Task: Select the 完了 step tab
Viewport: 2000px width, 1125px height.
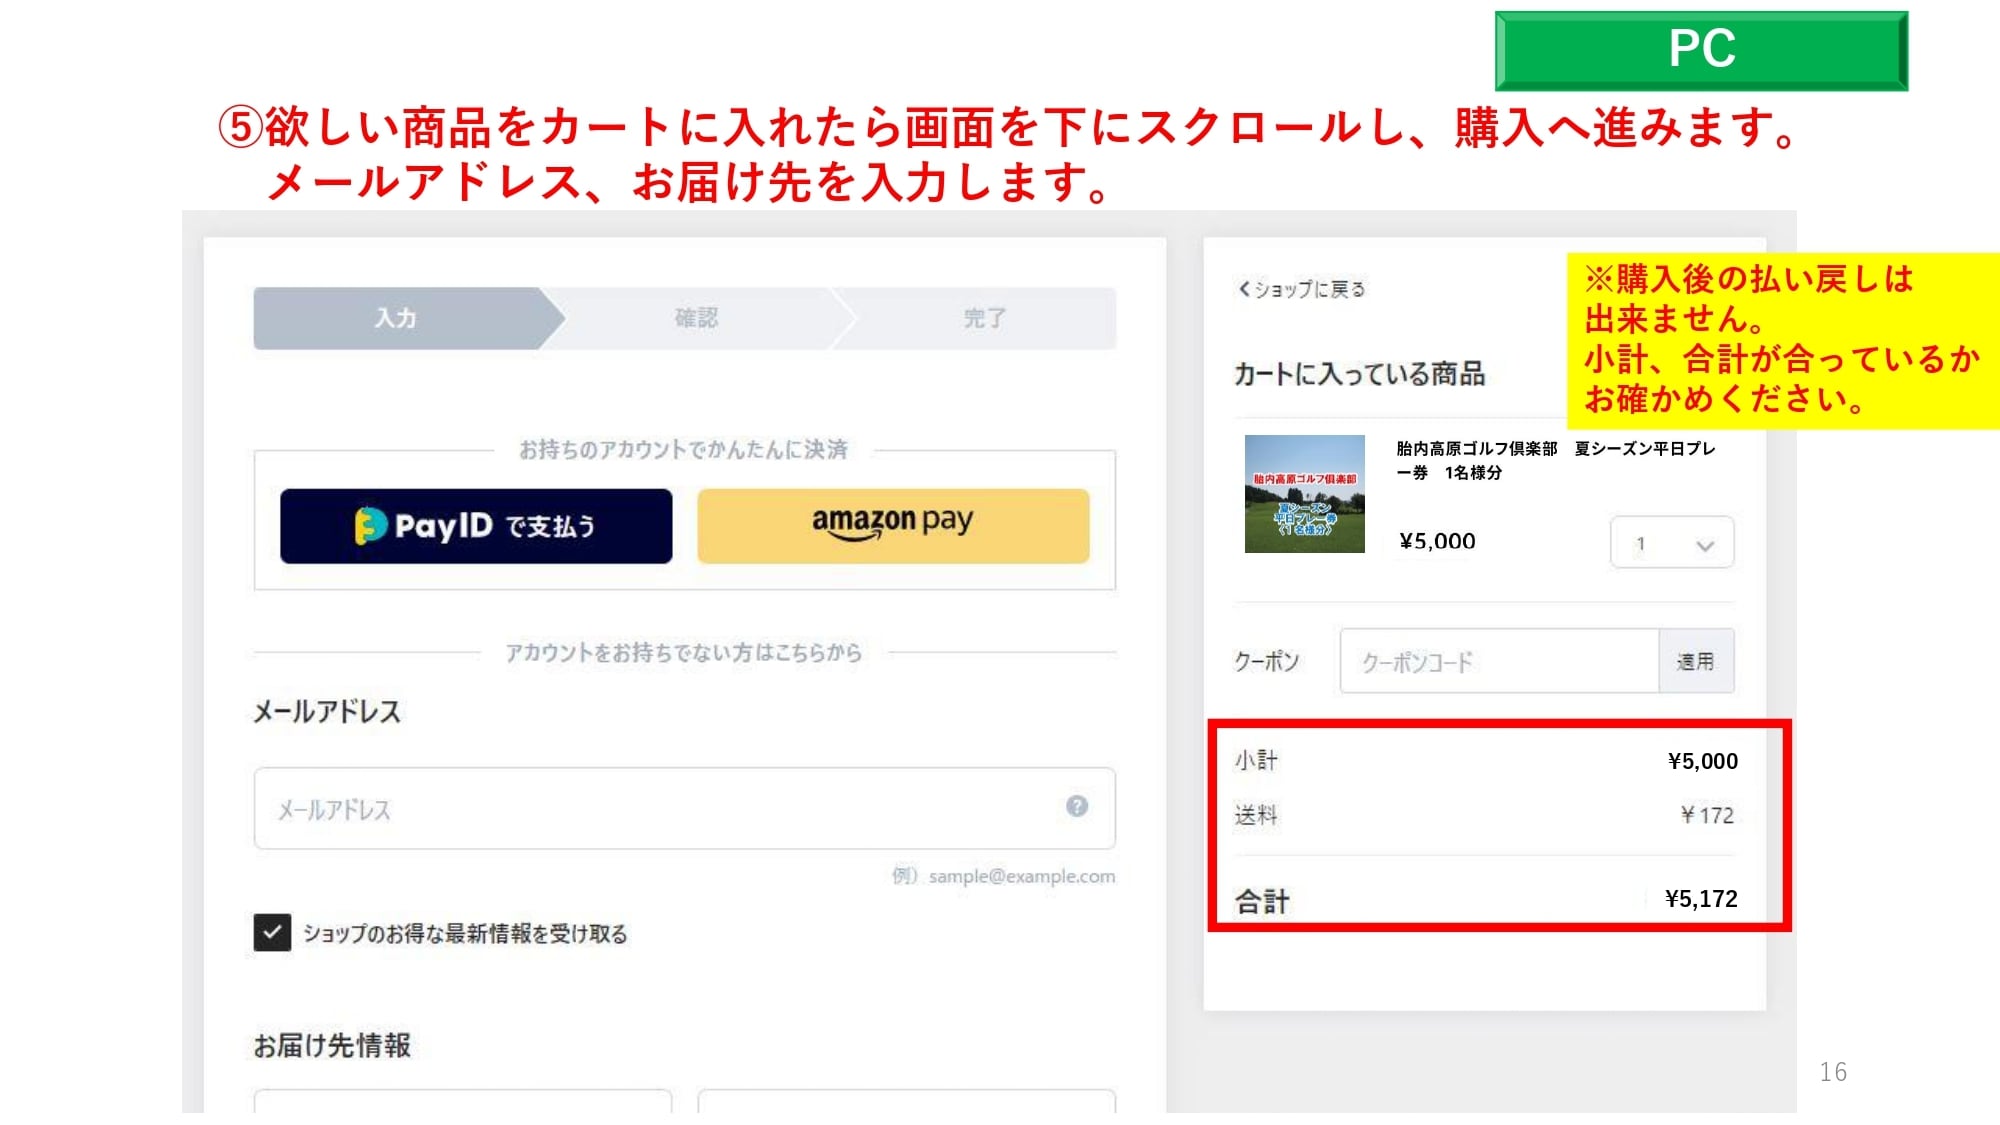Action: tap(984, 318)
